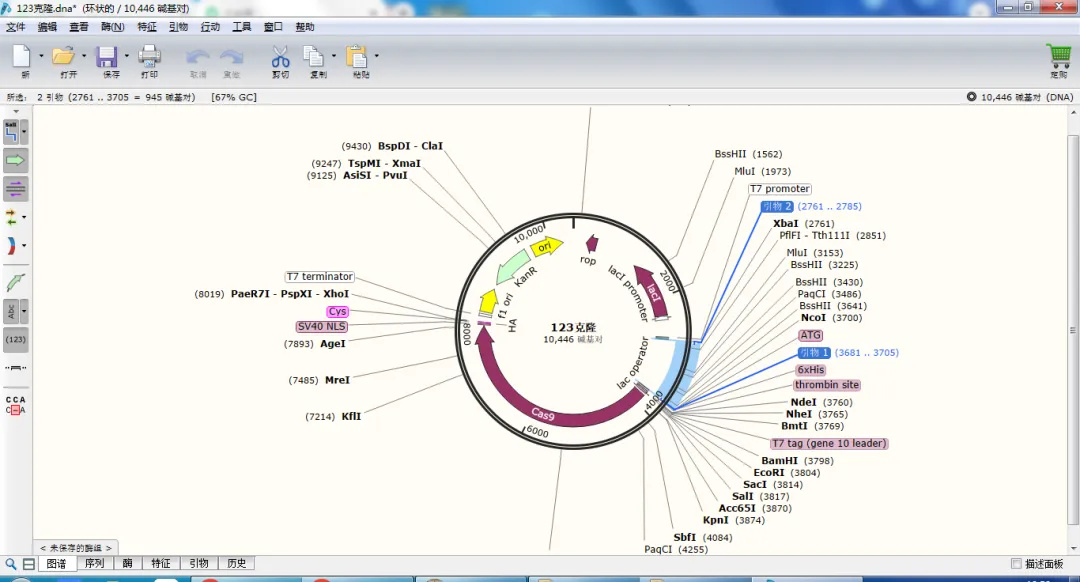Select the blue 引物 2 primer label
1080x582 pixels.
pyautogui.click(x=776, y=207)
